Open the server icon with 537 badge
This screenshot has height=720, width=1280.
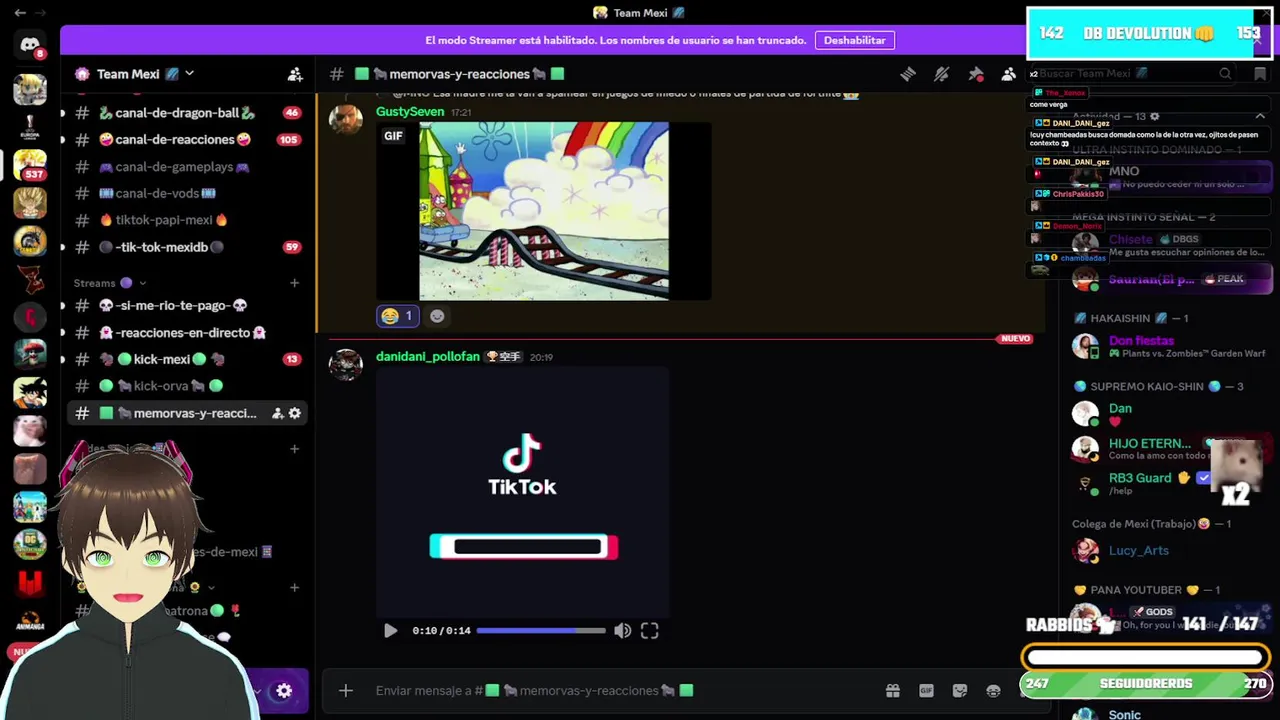tap(30, 165)
